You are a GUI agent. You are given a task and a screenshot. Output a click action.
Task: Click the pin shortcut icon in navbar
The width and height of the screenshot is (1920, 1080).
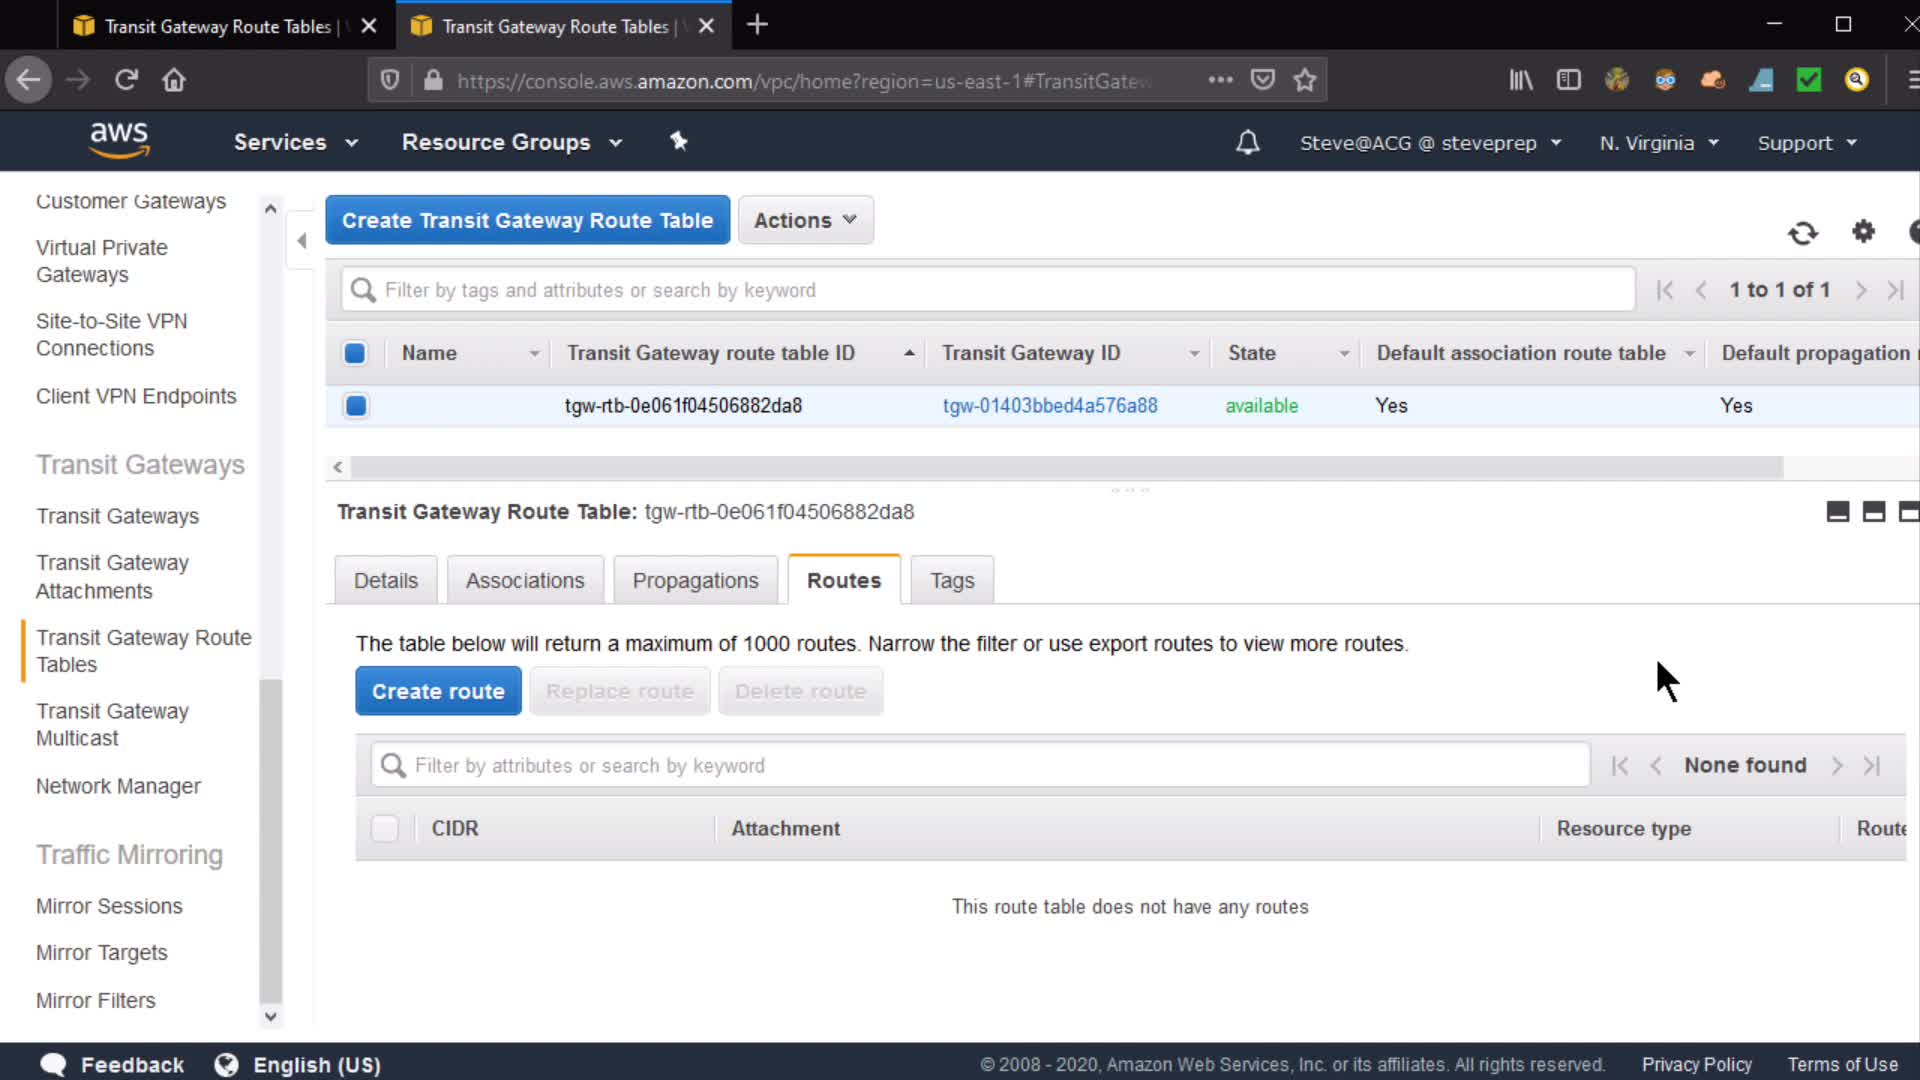(x=679, y=142)
